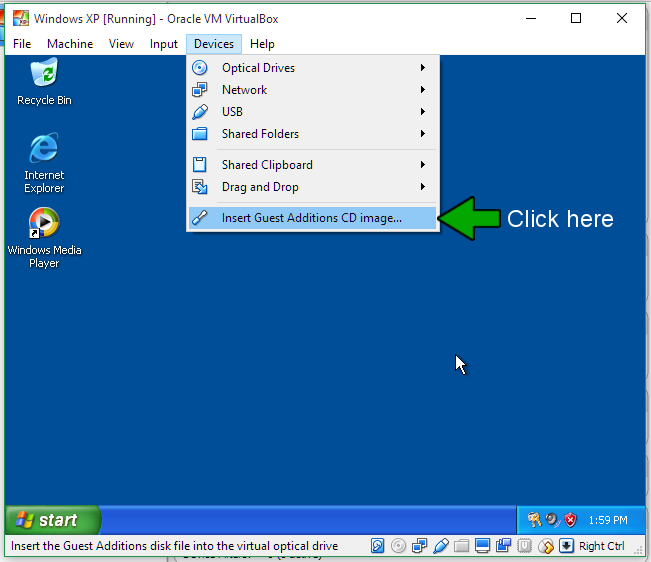Click the keys tray icon in XP taskbar
The height and width of the screenshot is (562, 651).
(534, 520)
